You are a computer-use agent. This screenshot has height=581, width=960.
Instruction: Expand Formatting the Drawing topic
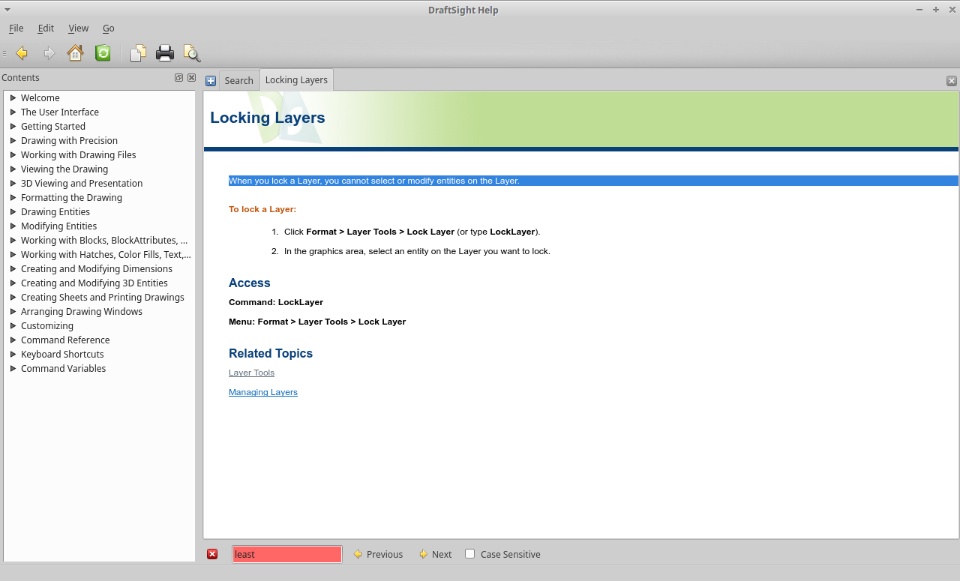point(13,197)
